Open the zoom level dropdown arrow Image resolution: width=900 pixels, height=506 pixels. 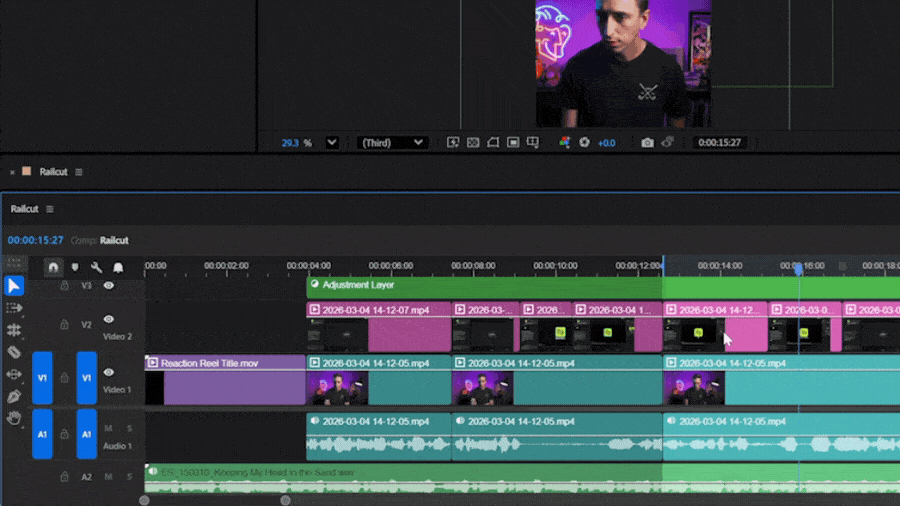coord(332,142)
